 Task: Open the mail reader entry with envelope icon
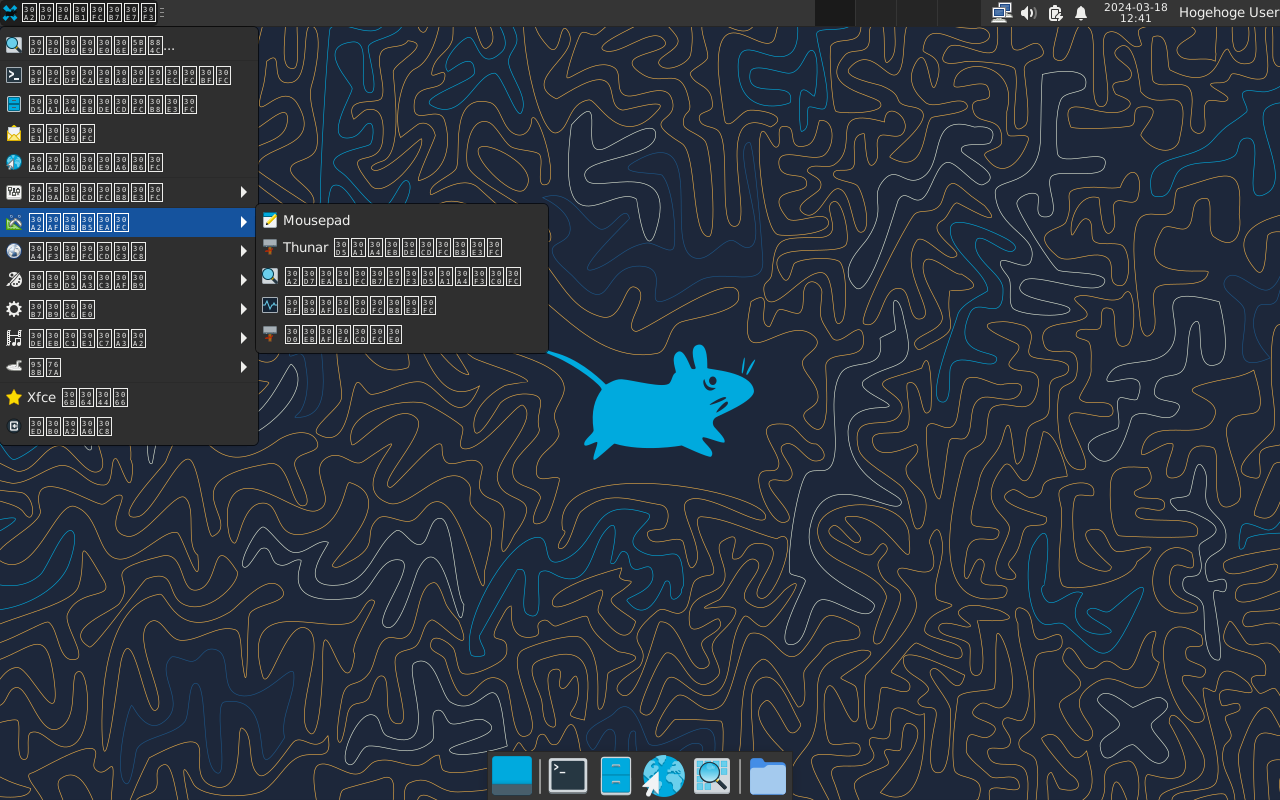[x=129, y=133]
